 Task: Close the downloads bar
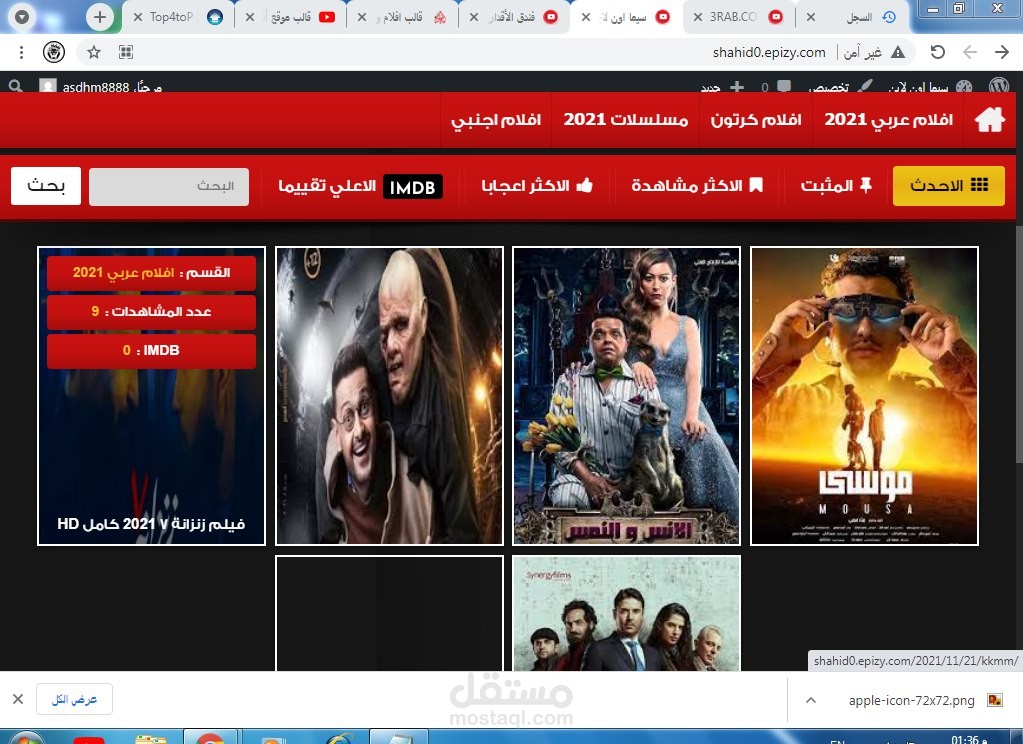[18, 699]
